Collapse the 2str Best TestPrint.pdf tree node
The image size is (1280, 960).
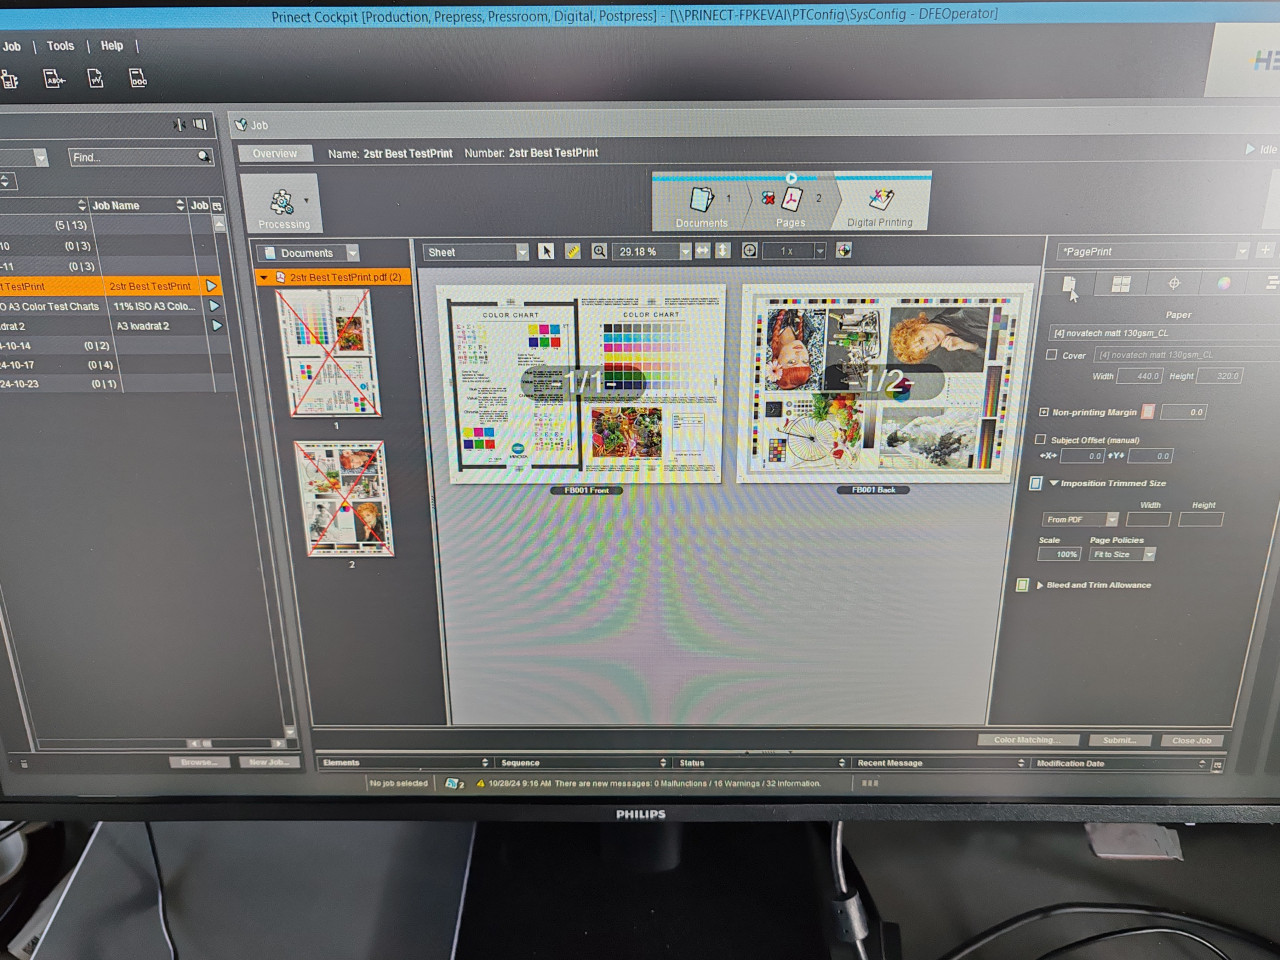pos(263,278)
